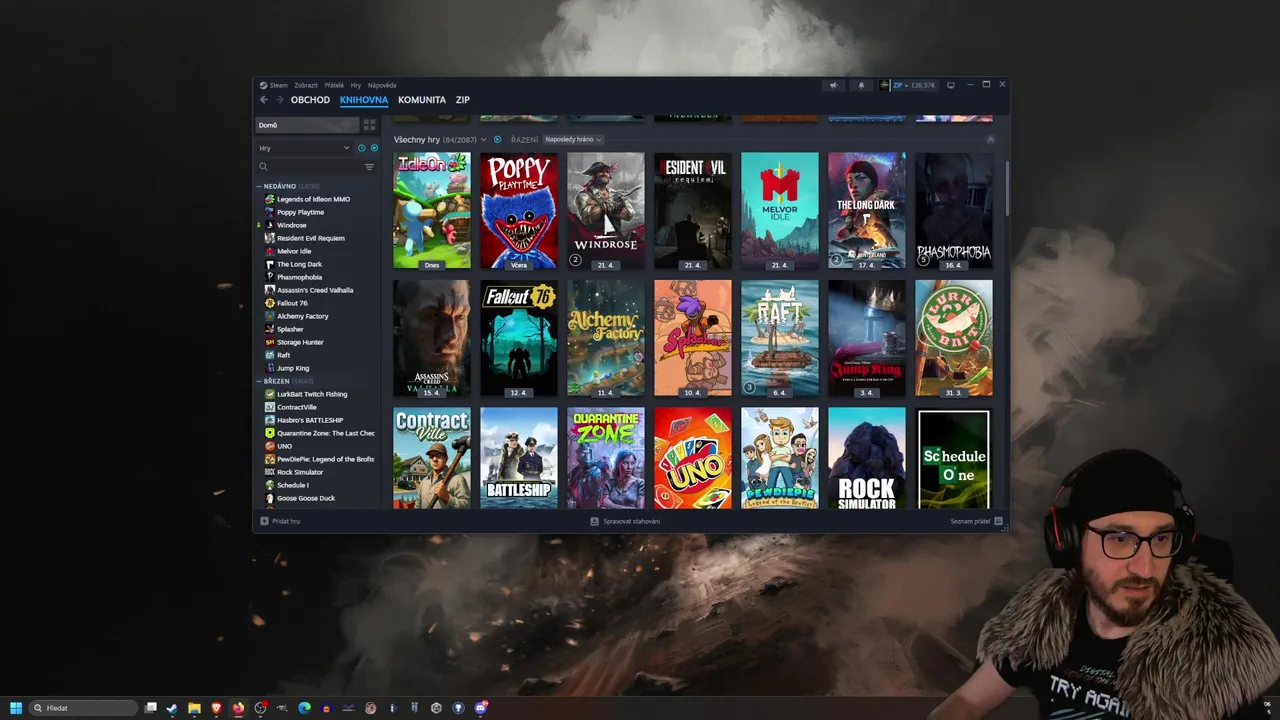The width and height of the screenshot is (1280, 720).
Task: Open Raft game cover
Action: pos(780,338)
